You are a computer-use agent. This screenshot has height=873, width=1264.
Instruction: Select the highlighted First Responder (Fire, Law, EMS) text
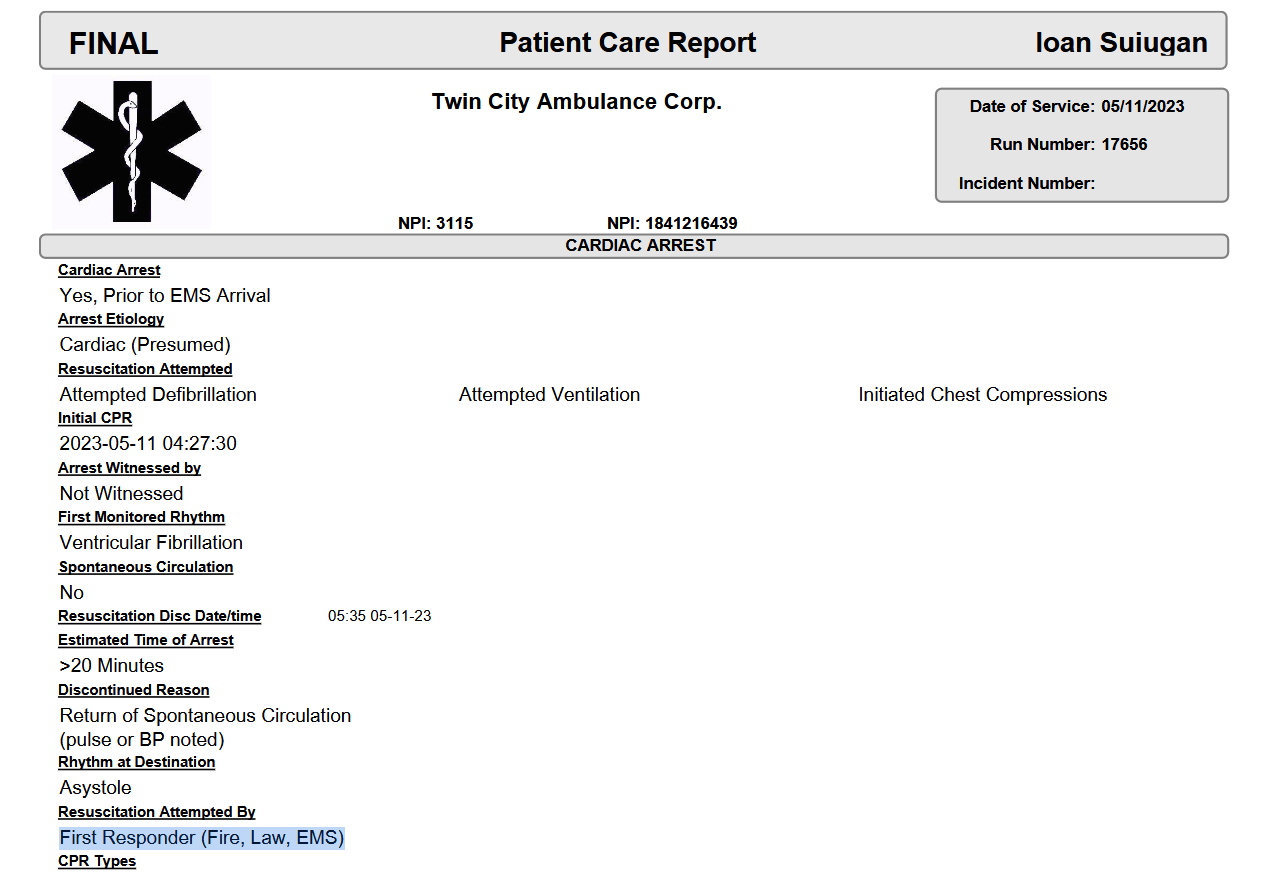pos(202,838)
